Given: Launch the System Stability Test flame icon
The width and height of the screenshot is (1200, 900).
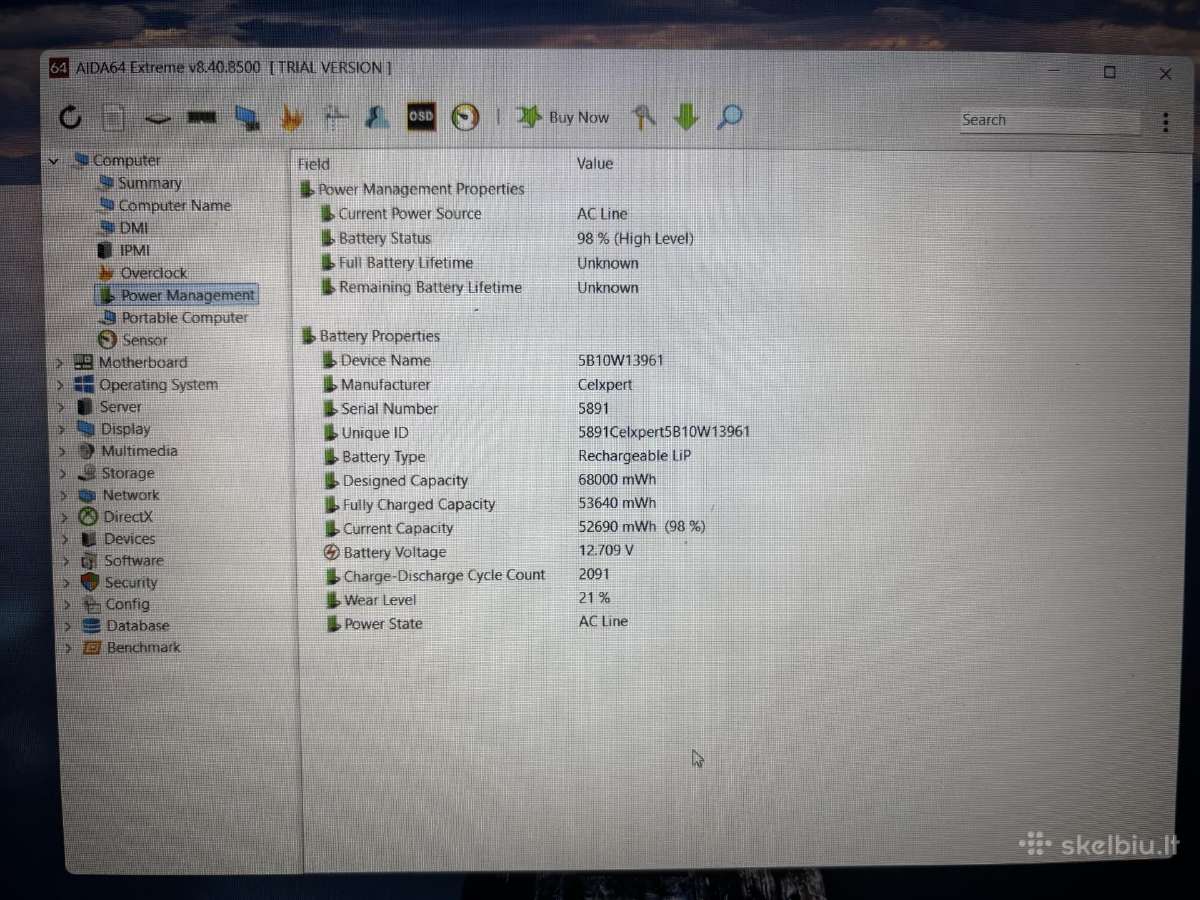Looking at the screenshot, I should coord(291,118).
